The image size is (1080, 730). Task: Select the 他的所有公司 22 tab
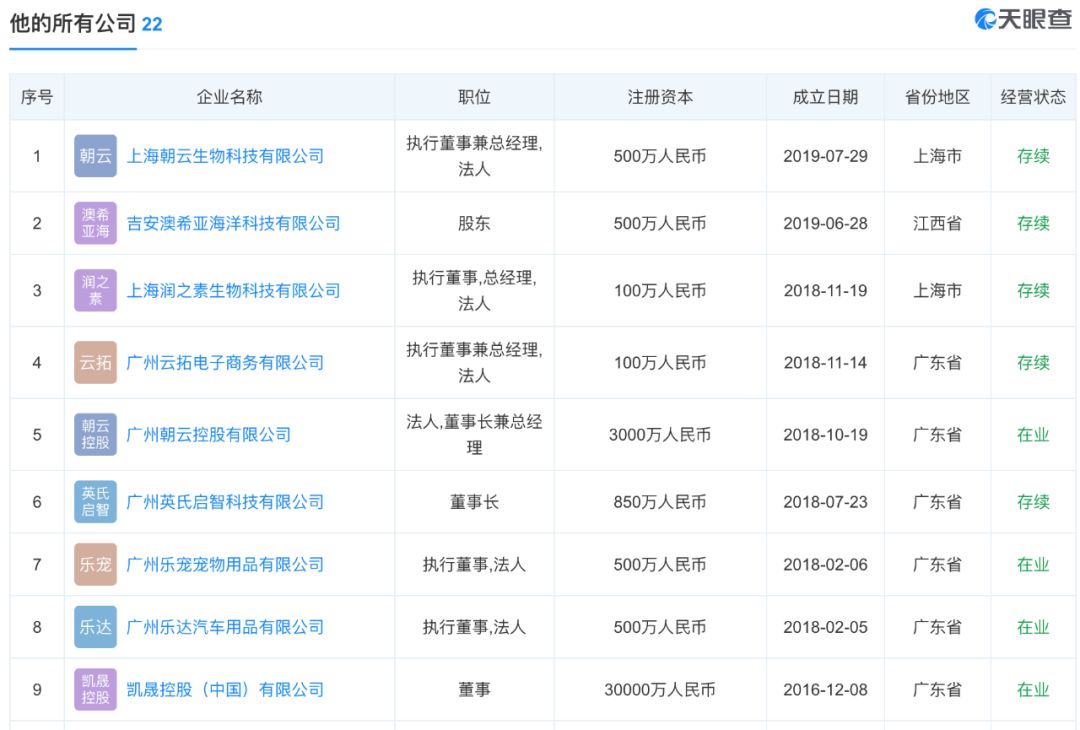coord(86,24)
